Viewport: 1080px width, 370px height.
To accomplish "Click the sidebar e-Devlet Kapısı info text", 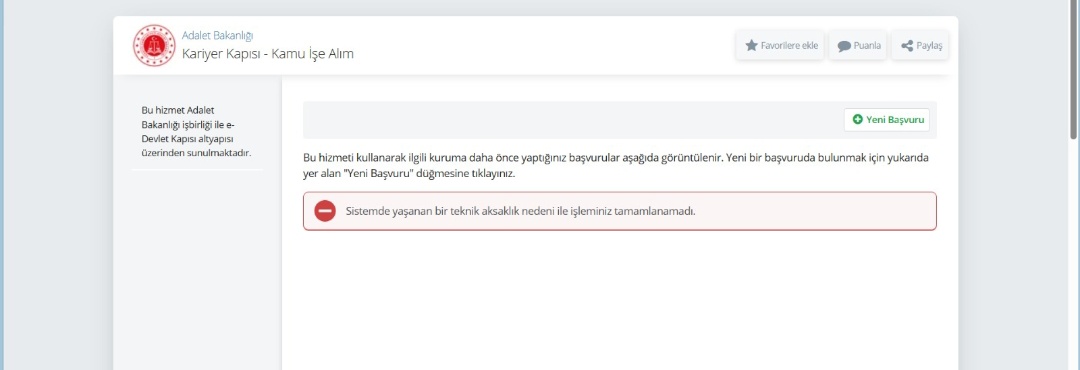I will point(196,131).
